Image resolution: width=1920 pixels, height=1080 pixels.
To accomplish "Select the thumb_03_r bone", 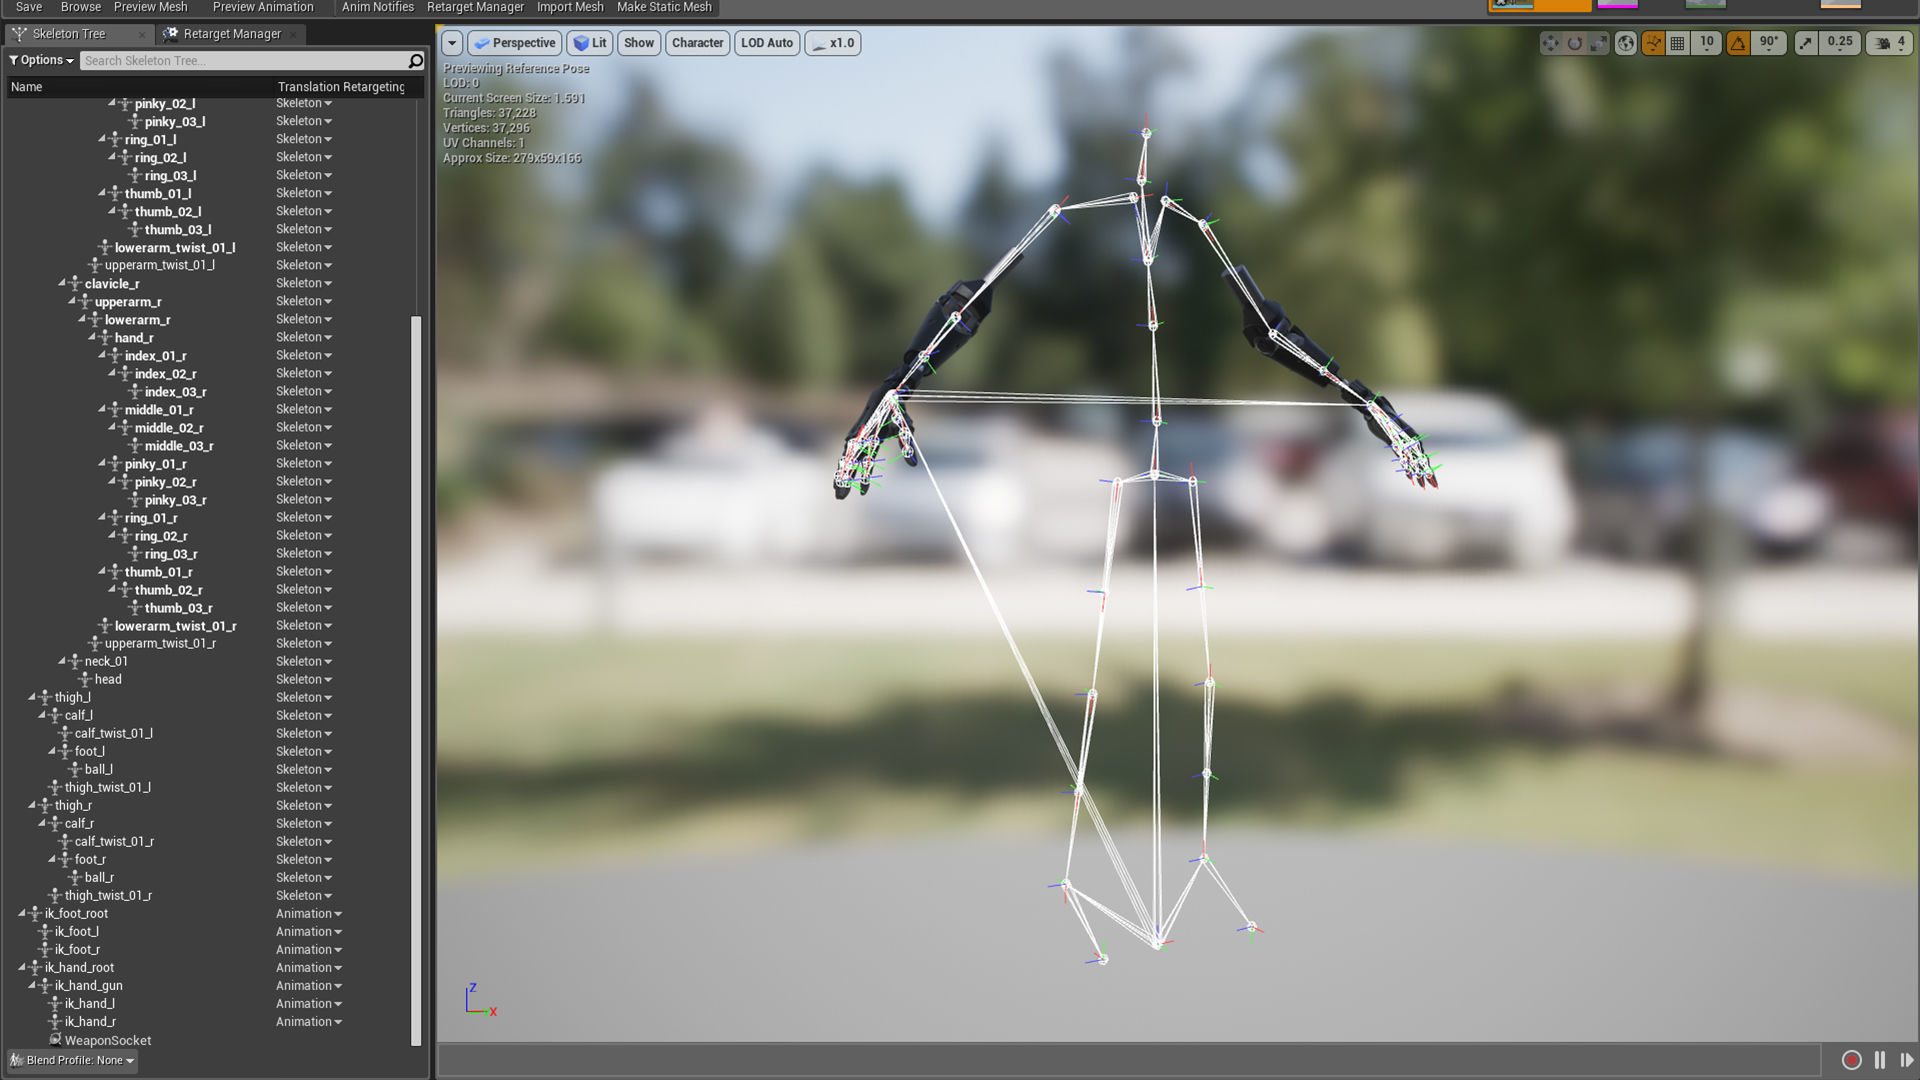I will pos(178,608).
